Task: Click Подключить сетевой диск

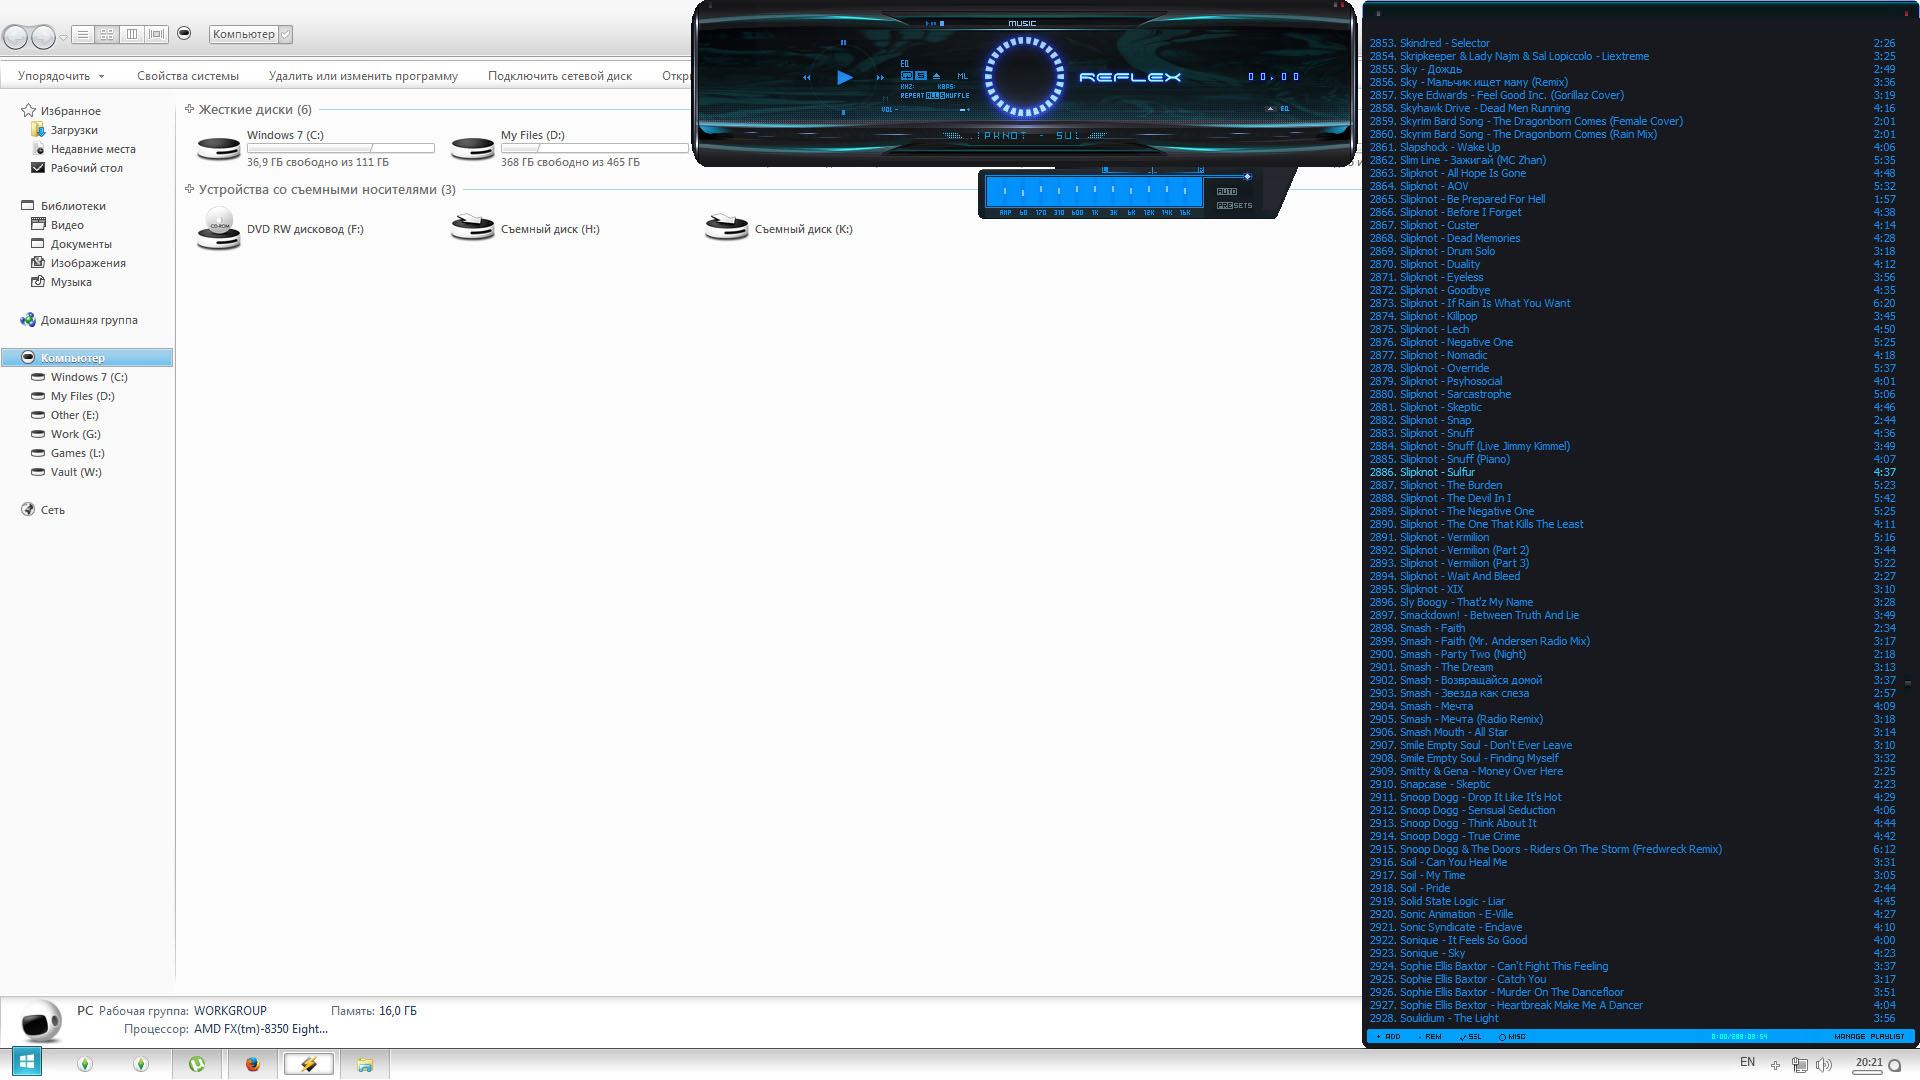Action: 560,76
